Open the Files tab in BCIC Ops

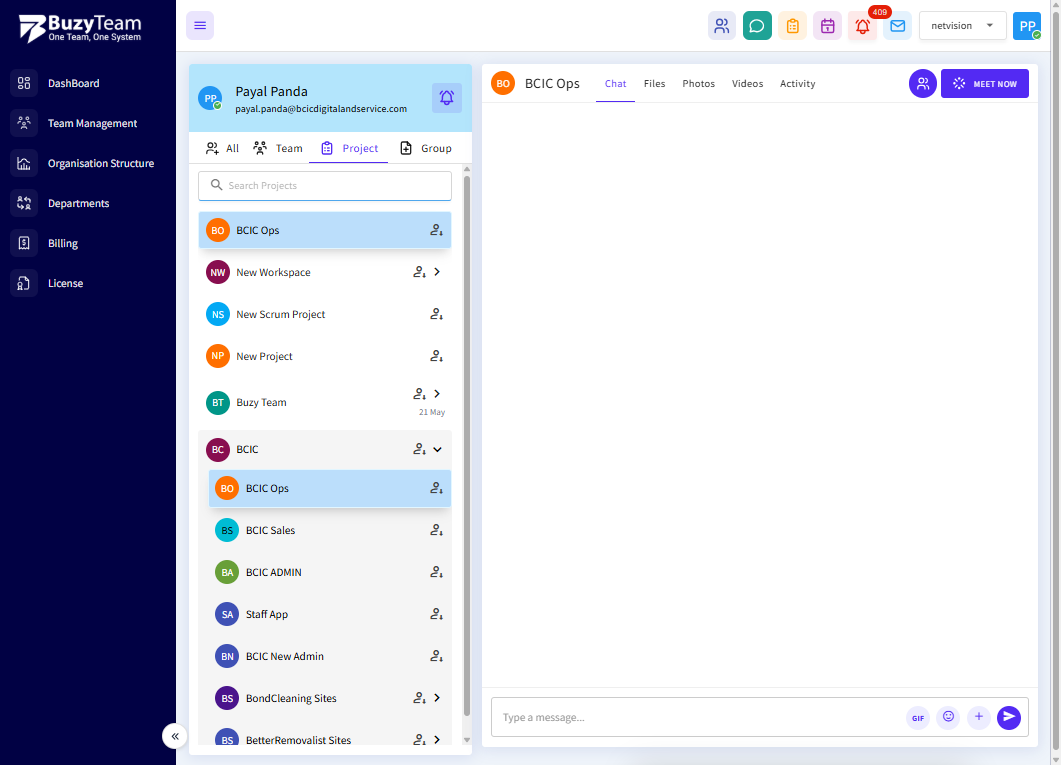(654, 84)
